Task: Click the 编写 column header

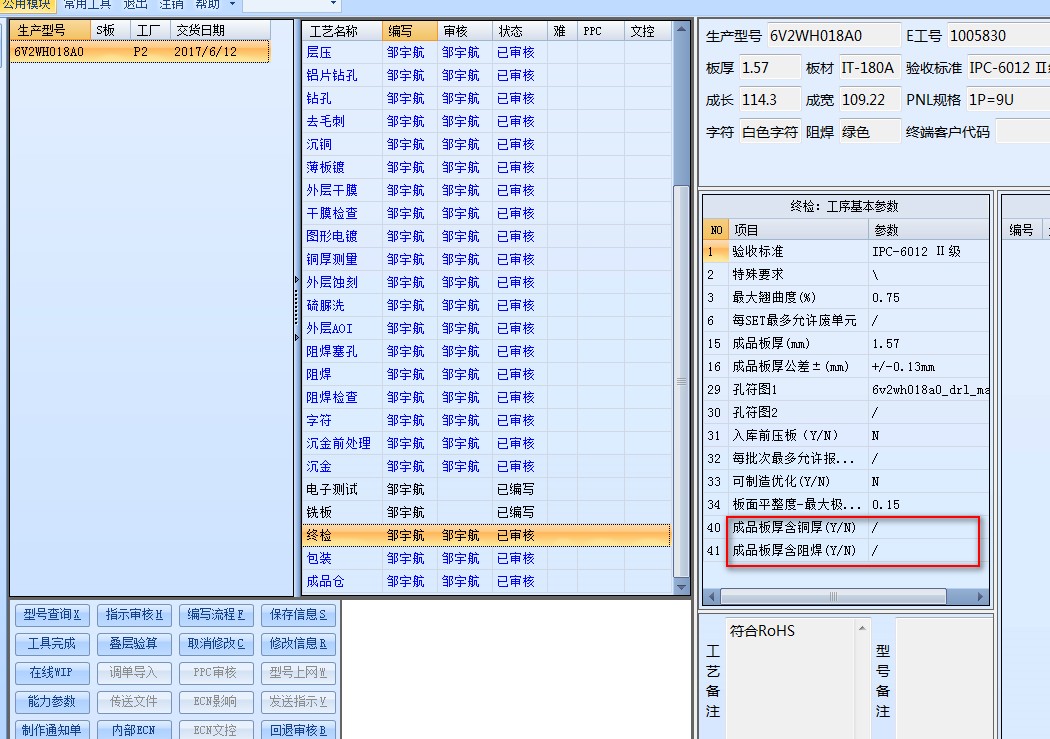Action: (x=409, y=31)
